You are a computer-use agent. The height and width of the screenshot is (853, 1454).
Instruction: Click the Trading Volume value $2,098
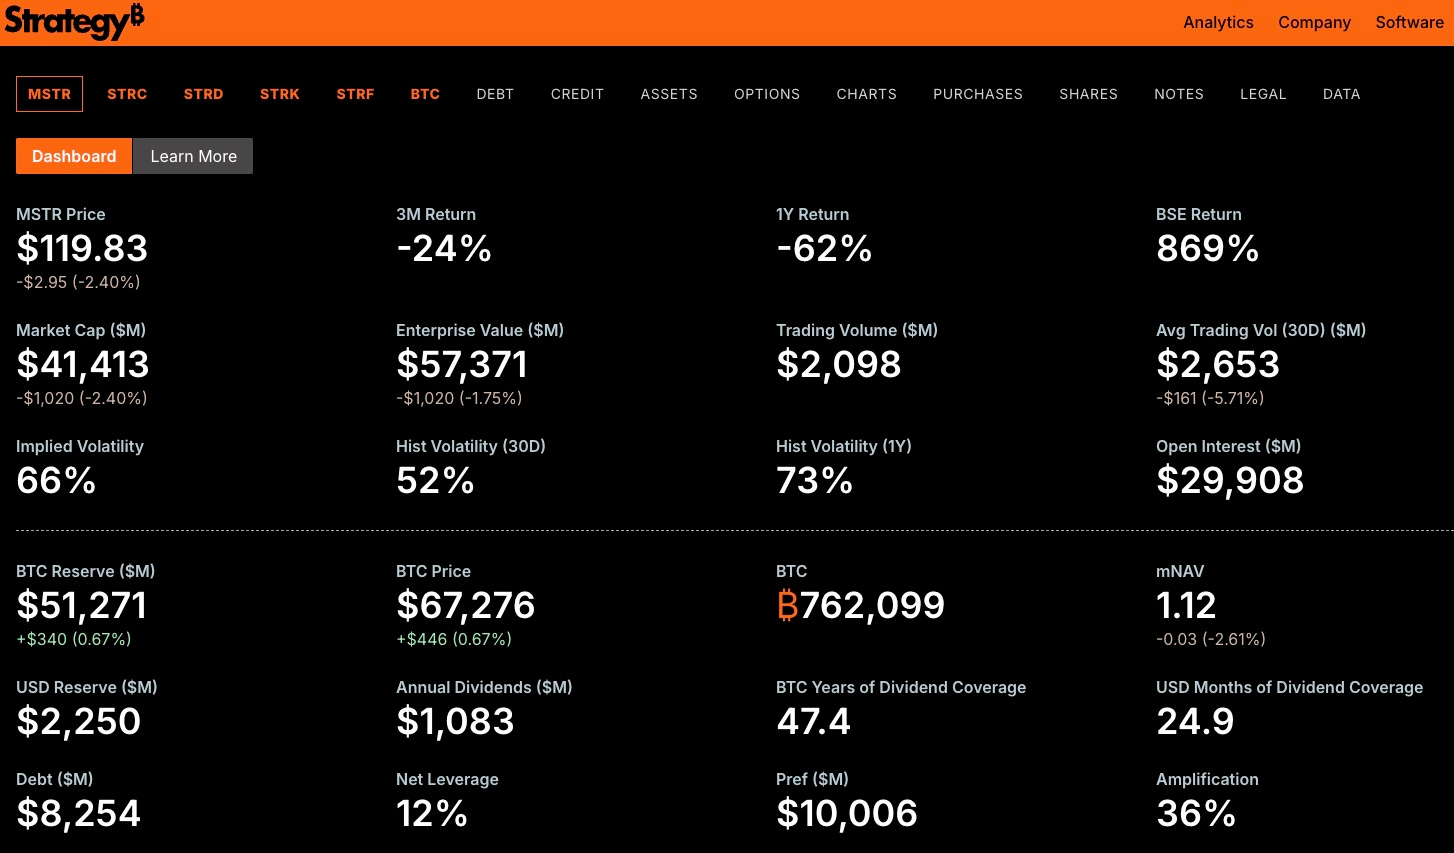[x=839, y=364]
